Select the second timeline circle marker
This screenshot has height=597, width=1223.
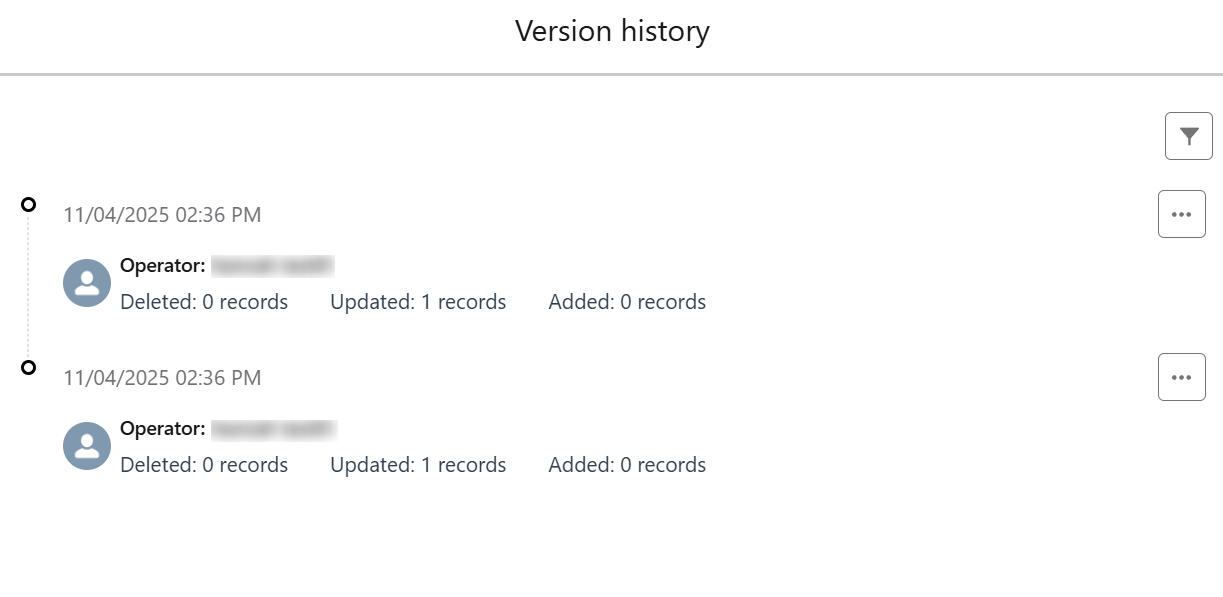[x=27, y=367]
